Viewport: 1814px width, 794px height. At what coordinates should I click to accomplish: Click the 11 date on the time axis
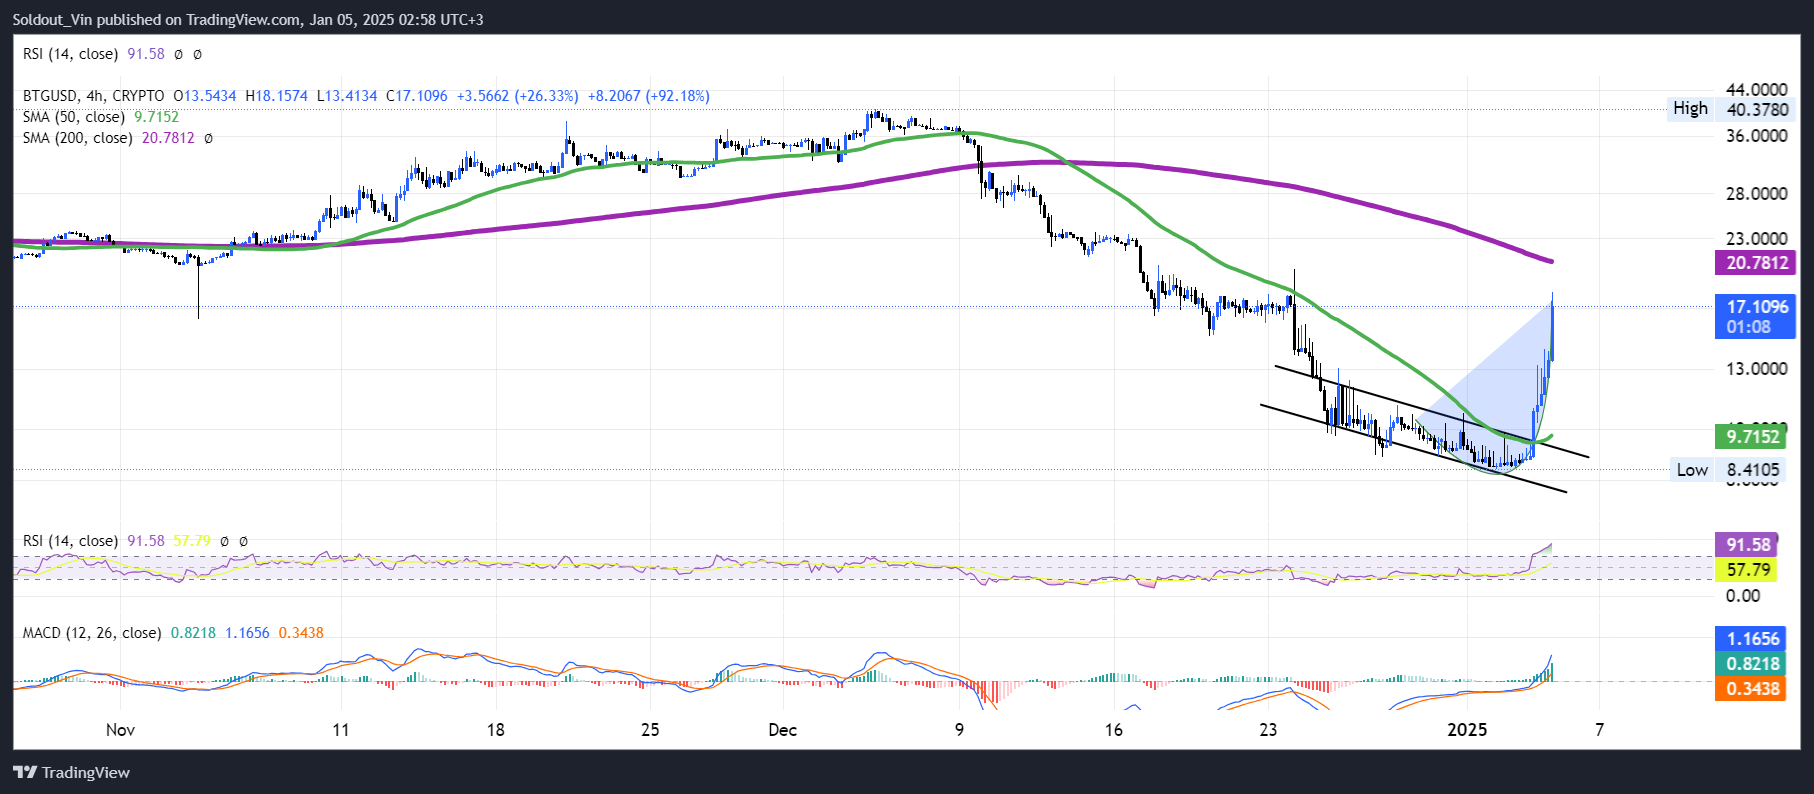tap(341, 730)
